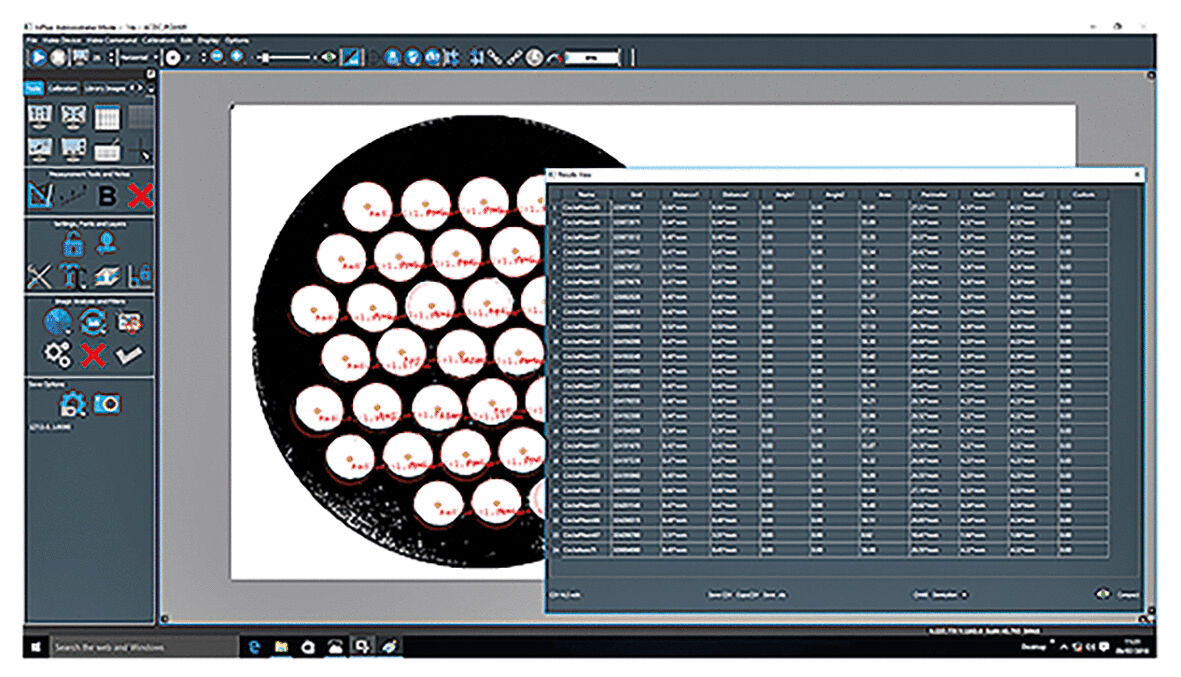Click the white bar field at toolbar right end
1181x677 pixels.
(592, 57)
